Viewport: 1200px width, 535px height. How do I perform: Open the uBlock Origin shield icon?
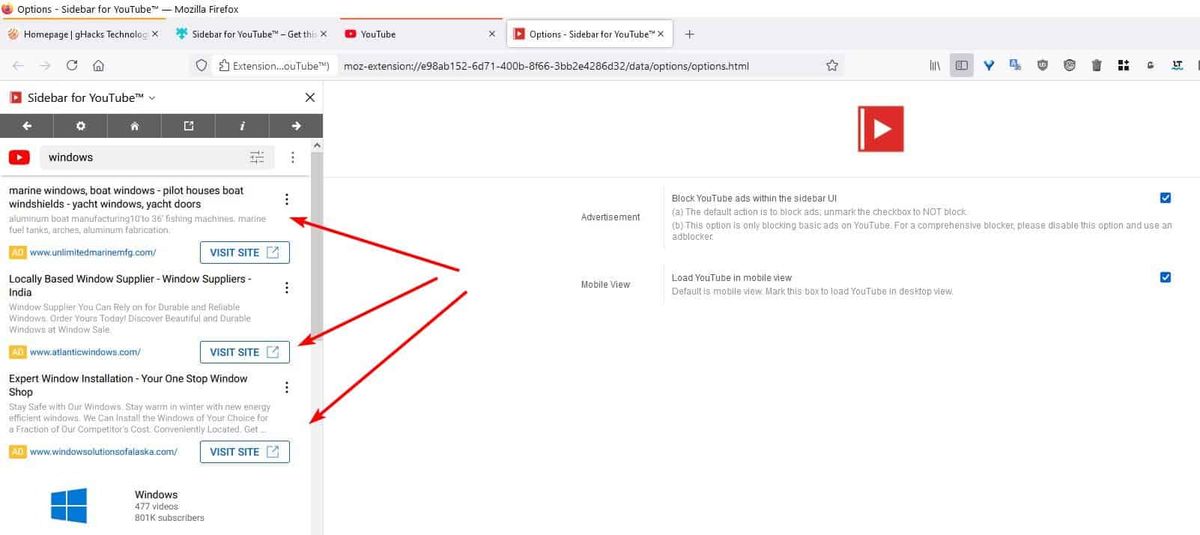point(1042,65)
